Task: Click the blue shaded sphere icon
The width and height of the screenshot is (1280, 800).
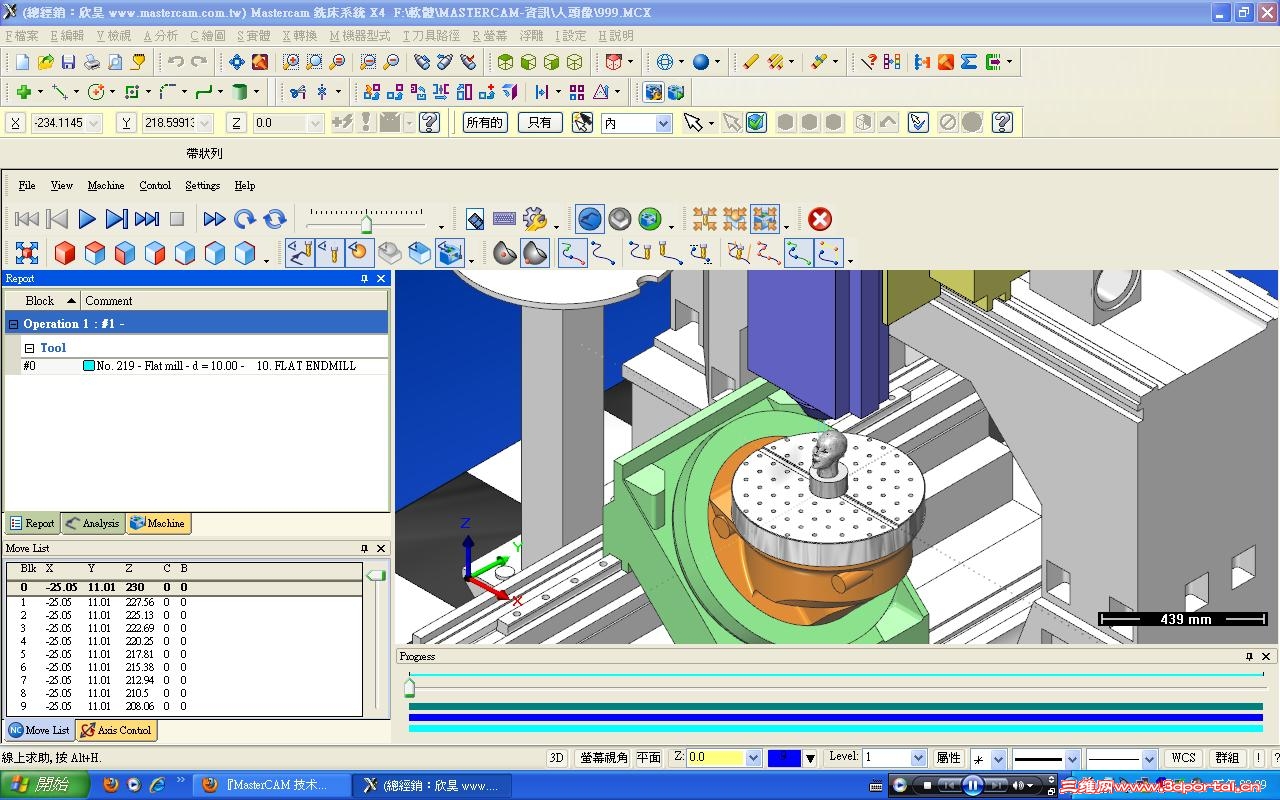Action: point(701,62)
